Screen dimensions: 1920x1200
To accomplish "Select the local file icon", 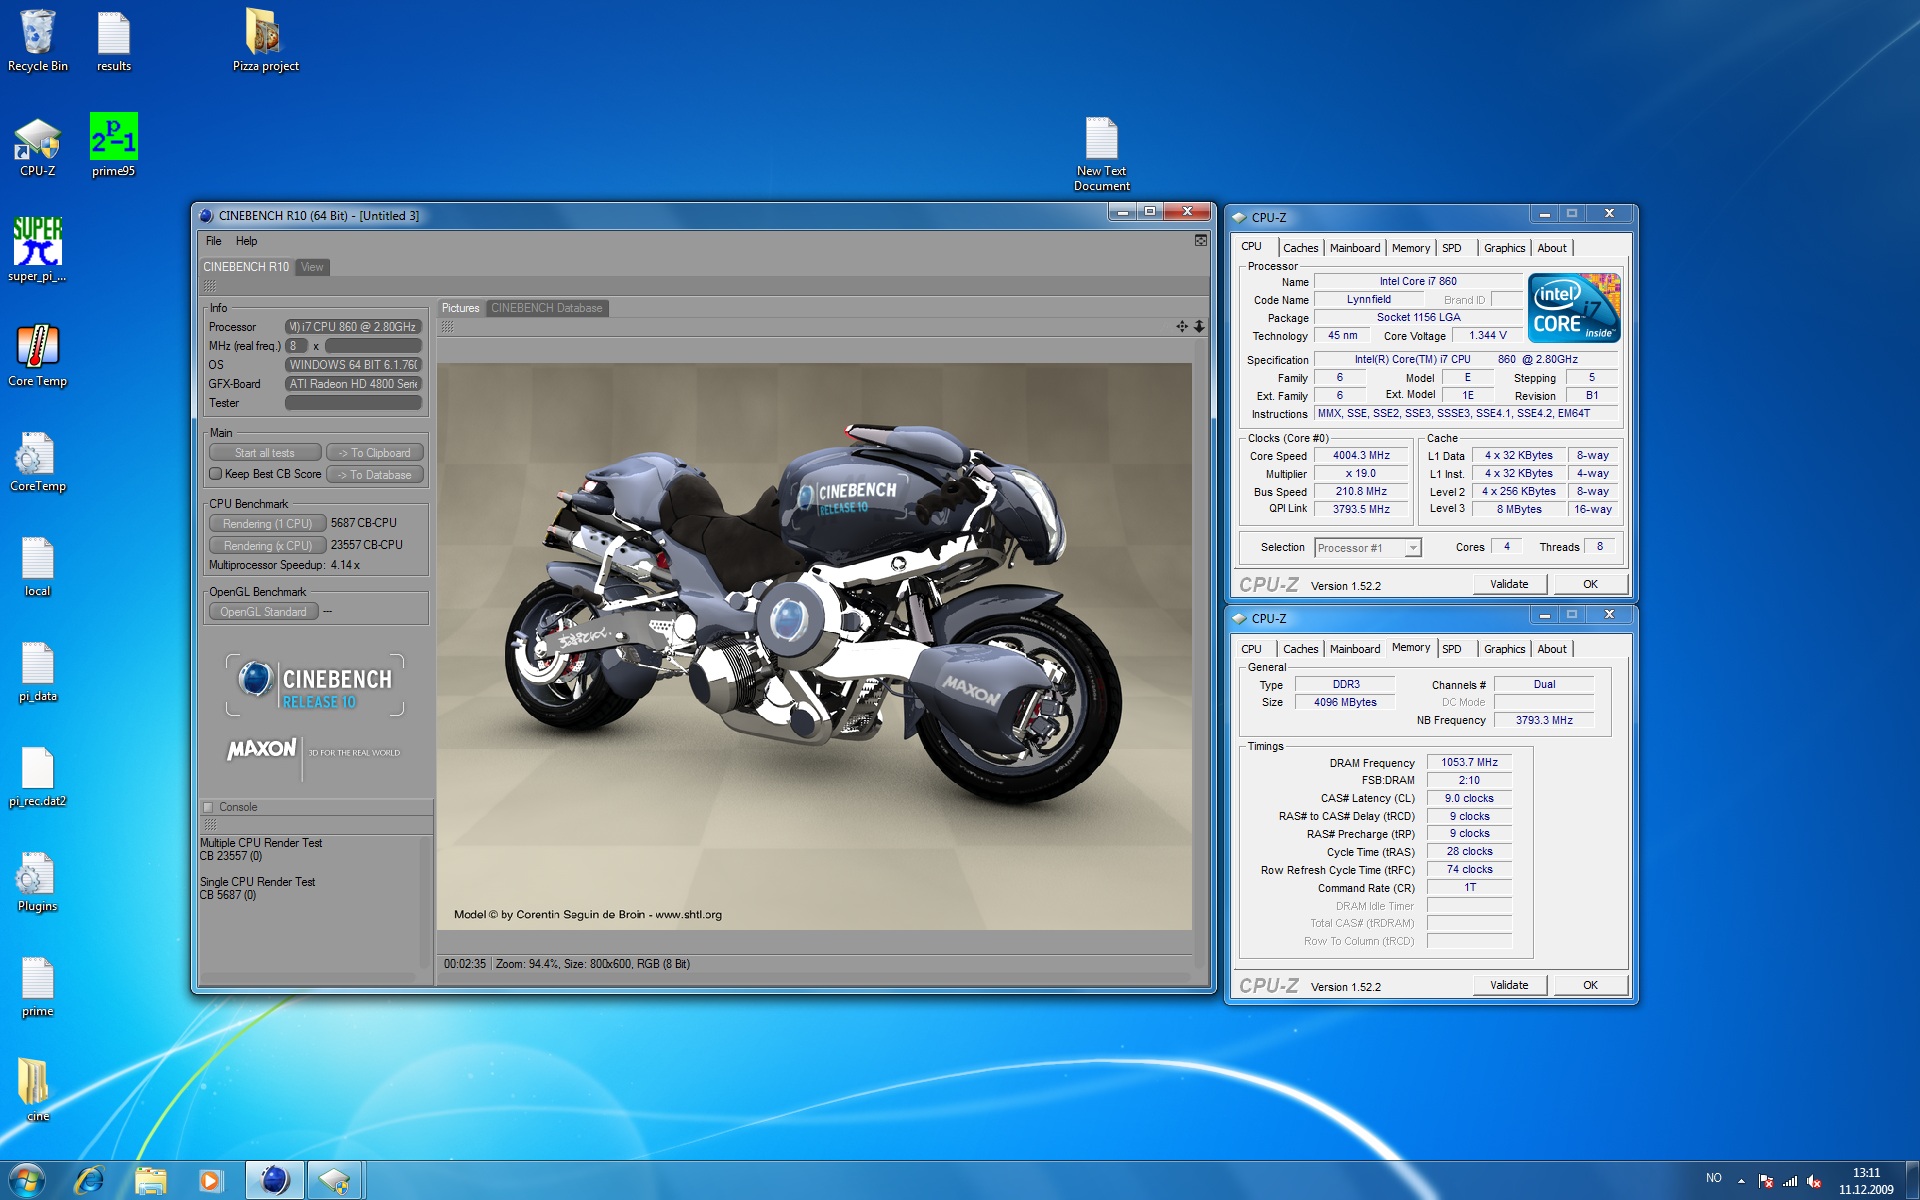I will 38,566.
